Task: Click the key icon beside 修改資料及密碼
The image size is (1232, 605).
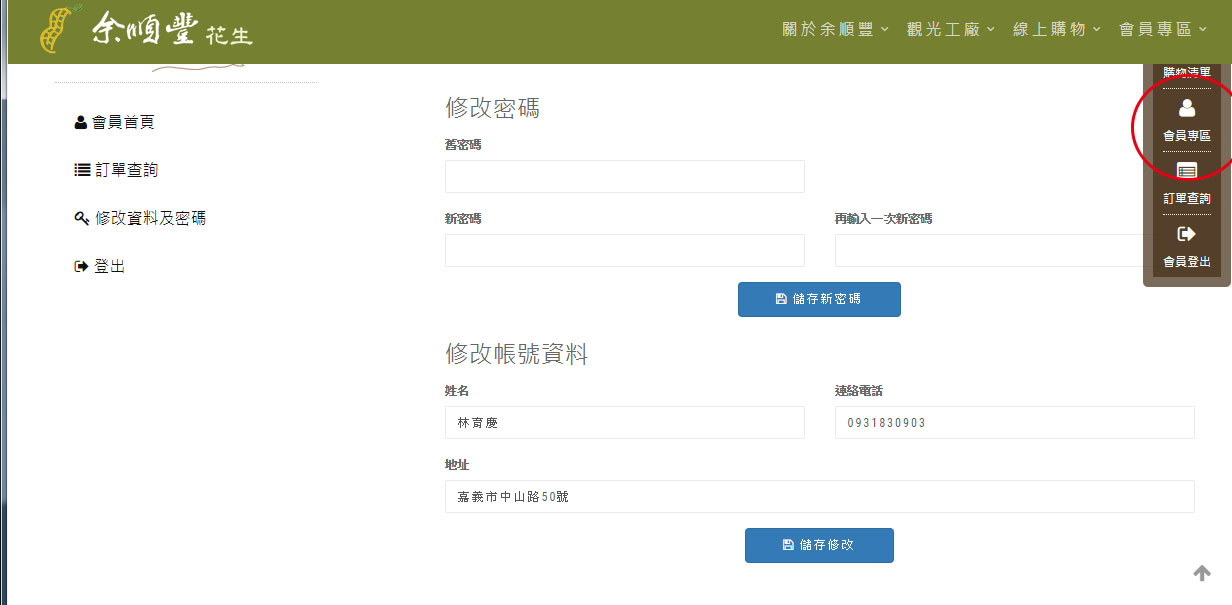Action: 82,219
